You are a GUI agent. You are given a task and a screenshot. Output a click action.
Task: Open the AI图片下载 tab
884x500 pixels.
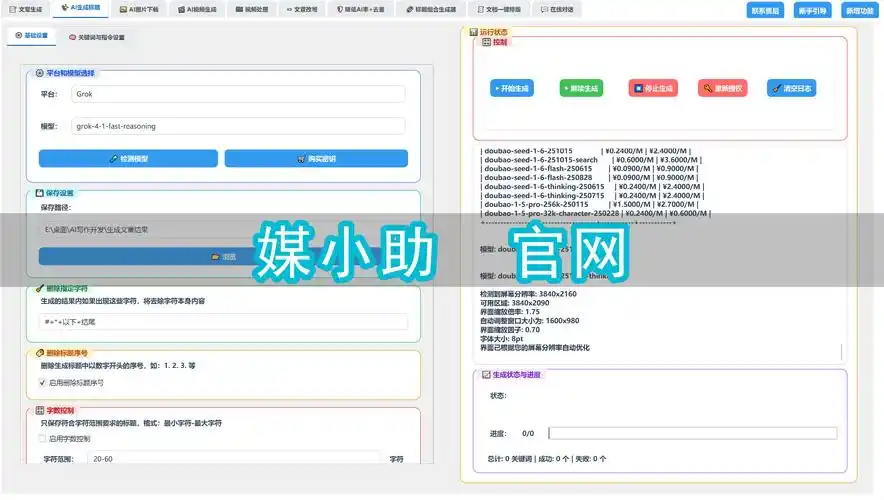pyautogui.click(x=139, y=9)
